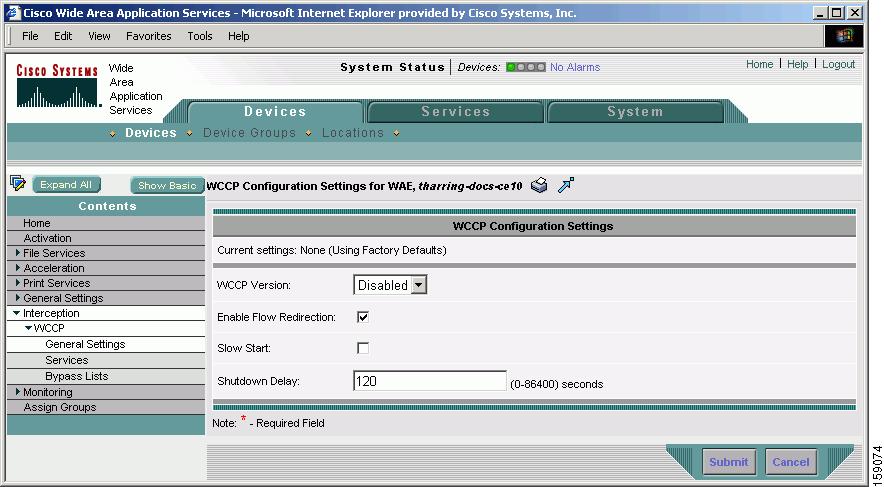Switch to the System tab
Screen dimensions: 884x487
(x=635, y=112)
